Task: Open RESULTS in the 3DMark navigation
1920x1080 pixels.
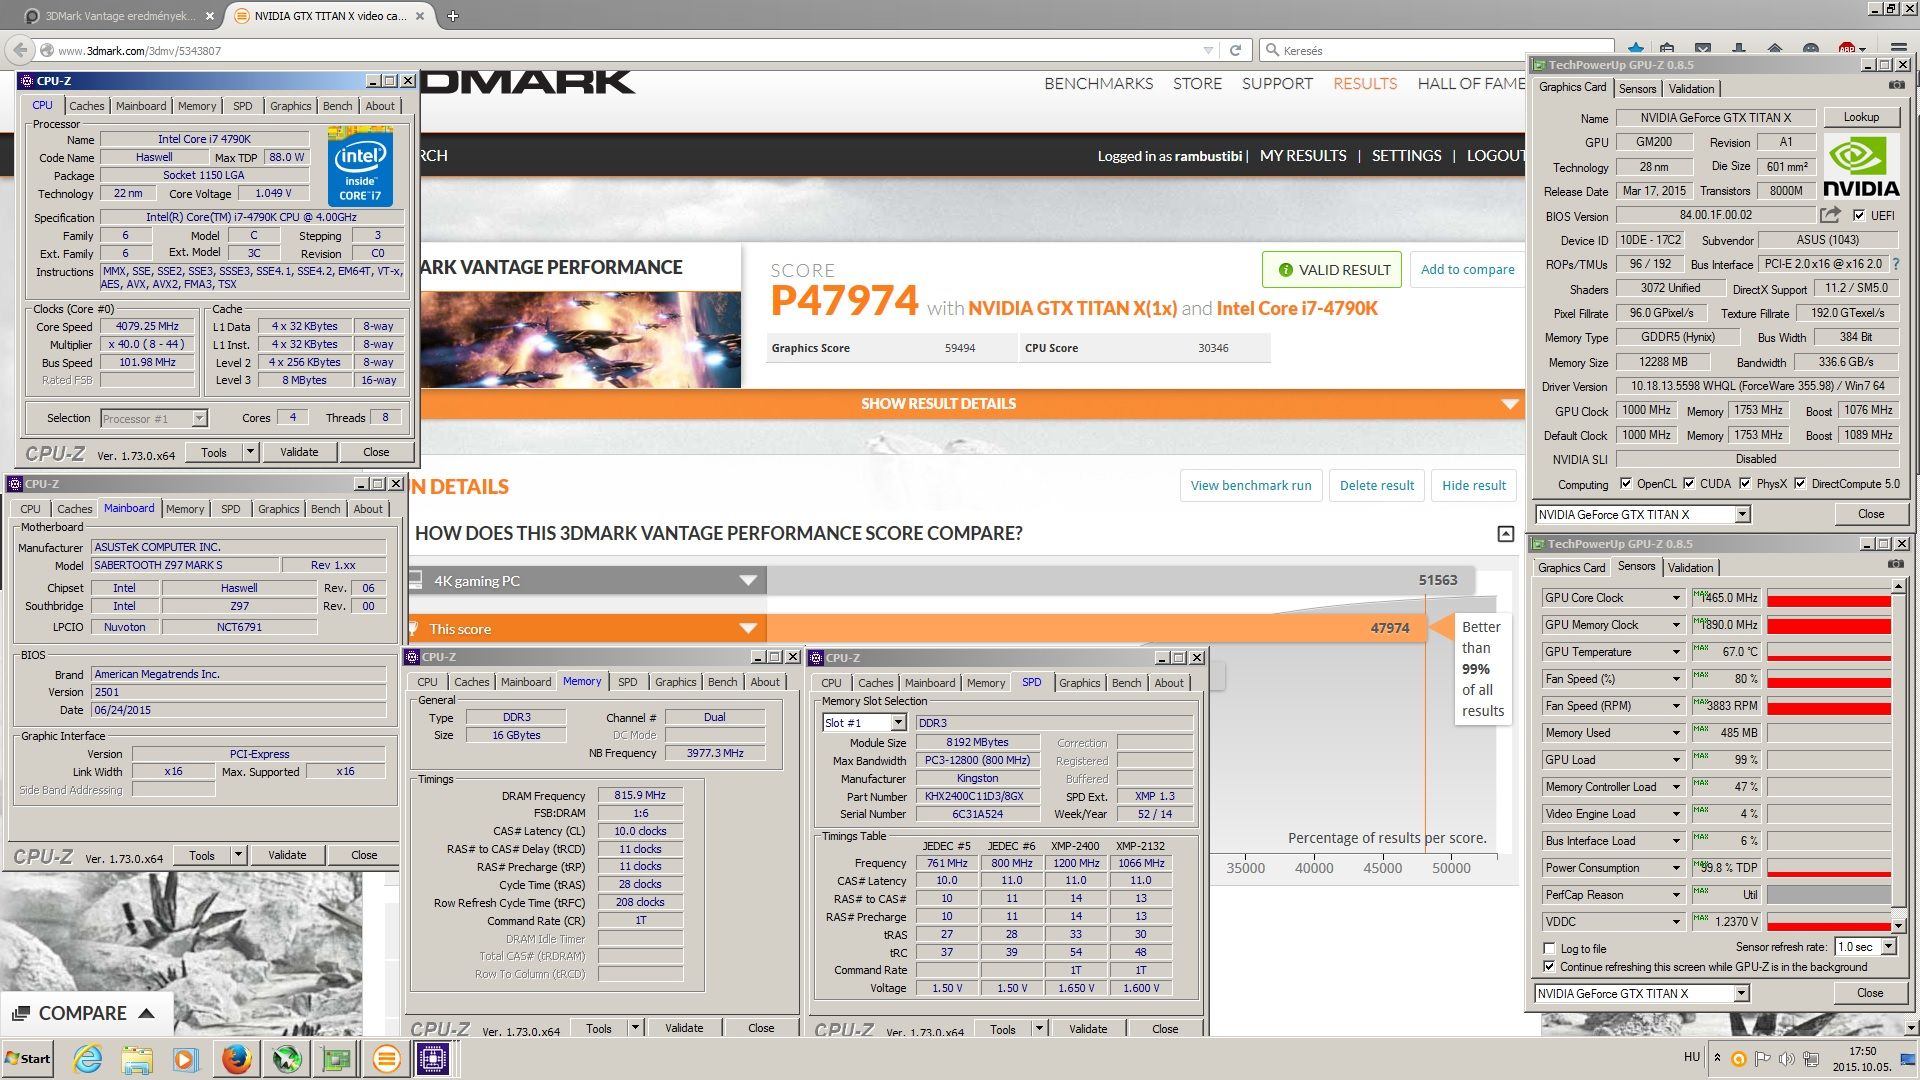Action: [1364, 84]
